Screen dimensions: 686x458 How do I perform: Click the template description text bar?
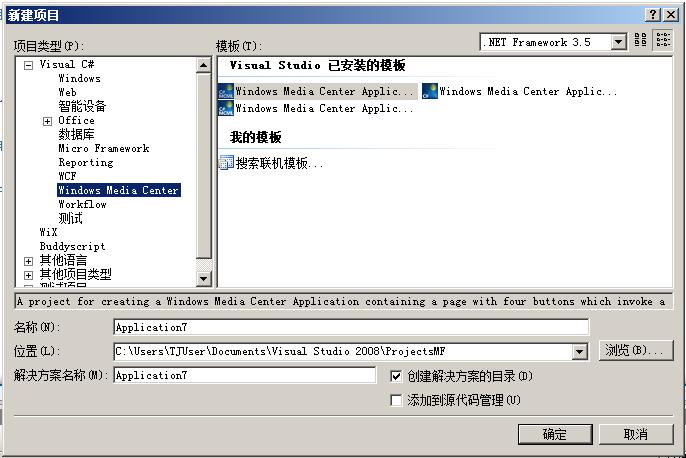tap(343, 301)
